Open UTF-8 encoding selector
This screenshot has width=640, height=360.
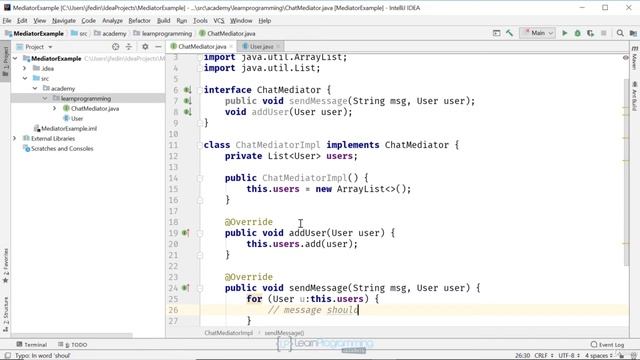[569, 356]
